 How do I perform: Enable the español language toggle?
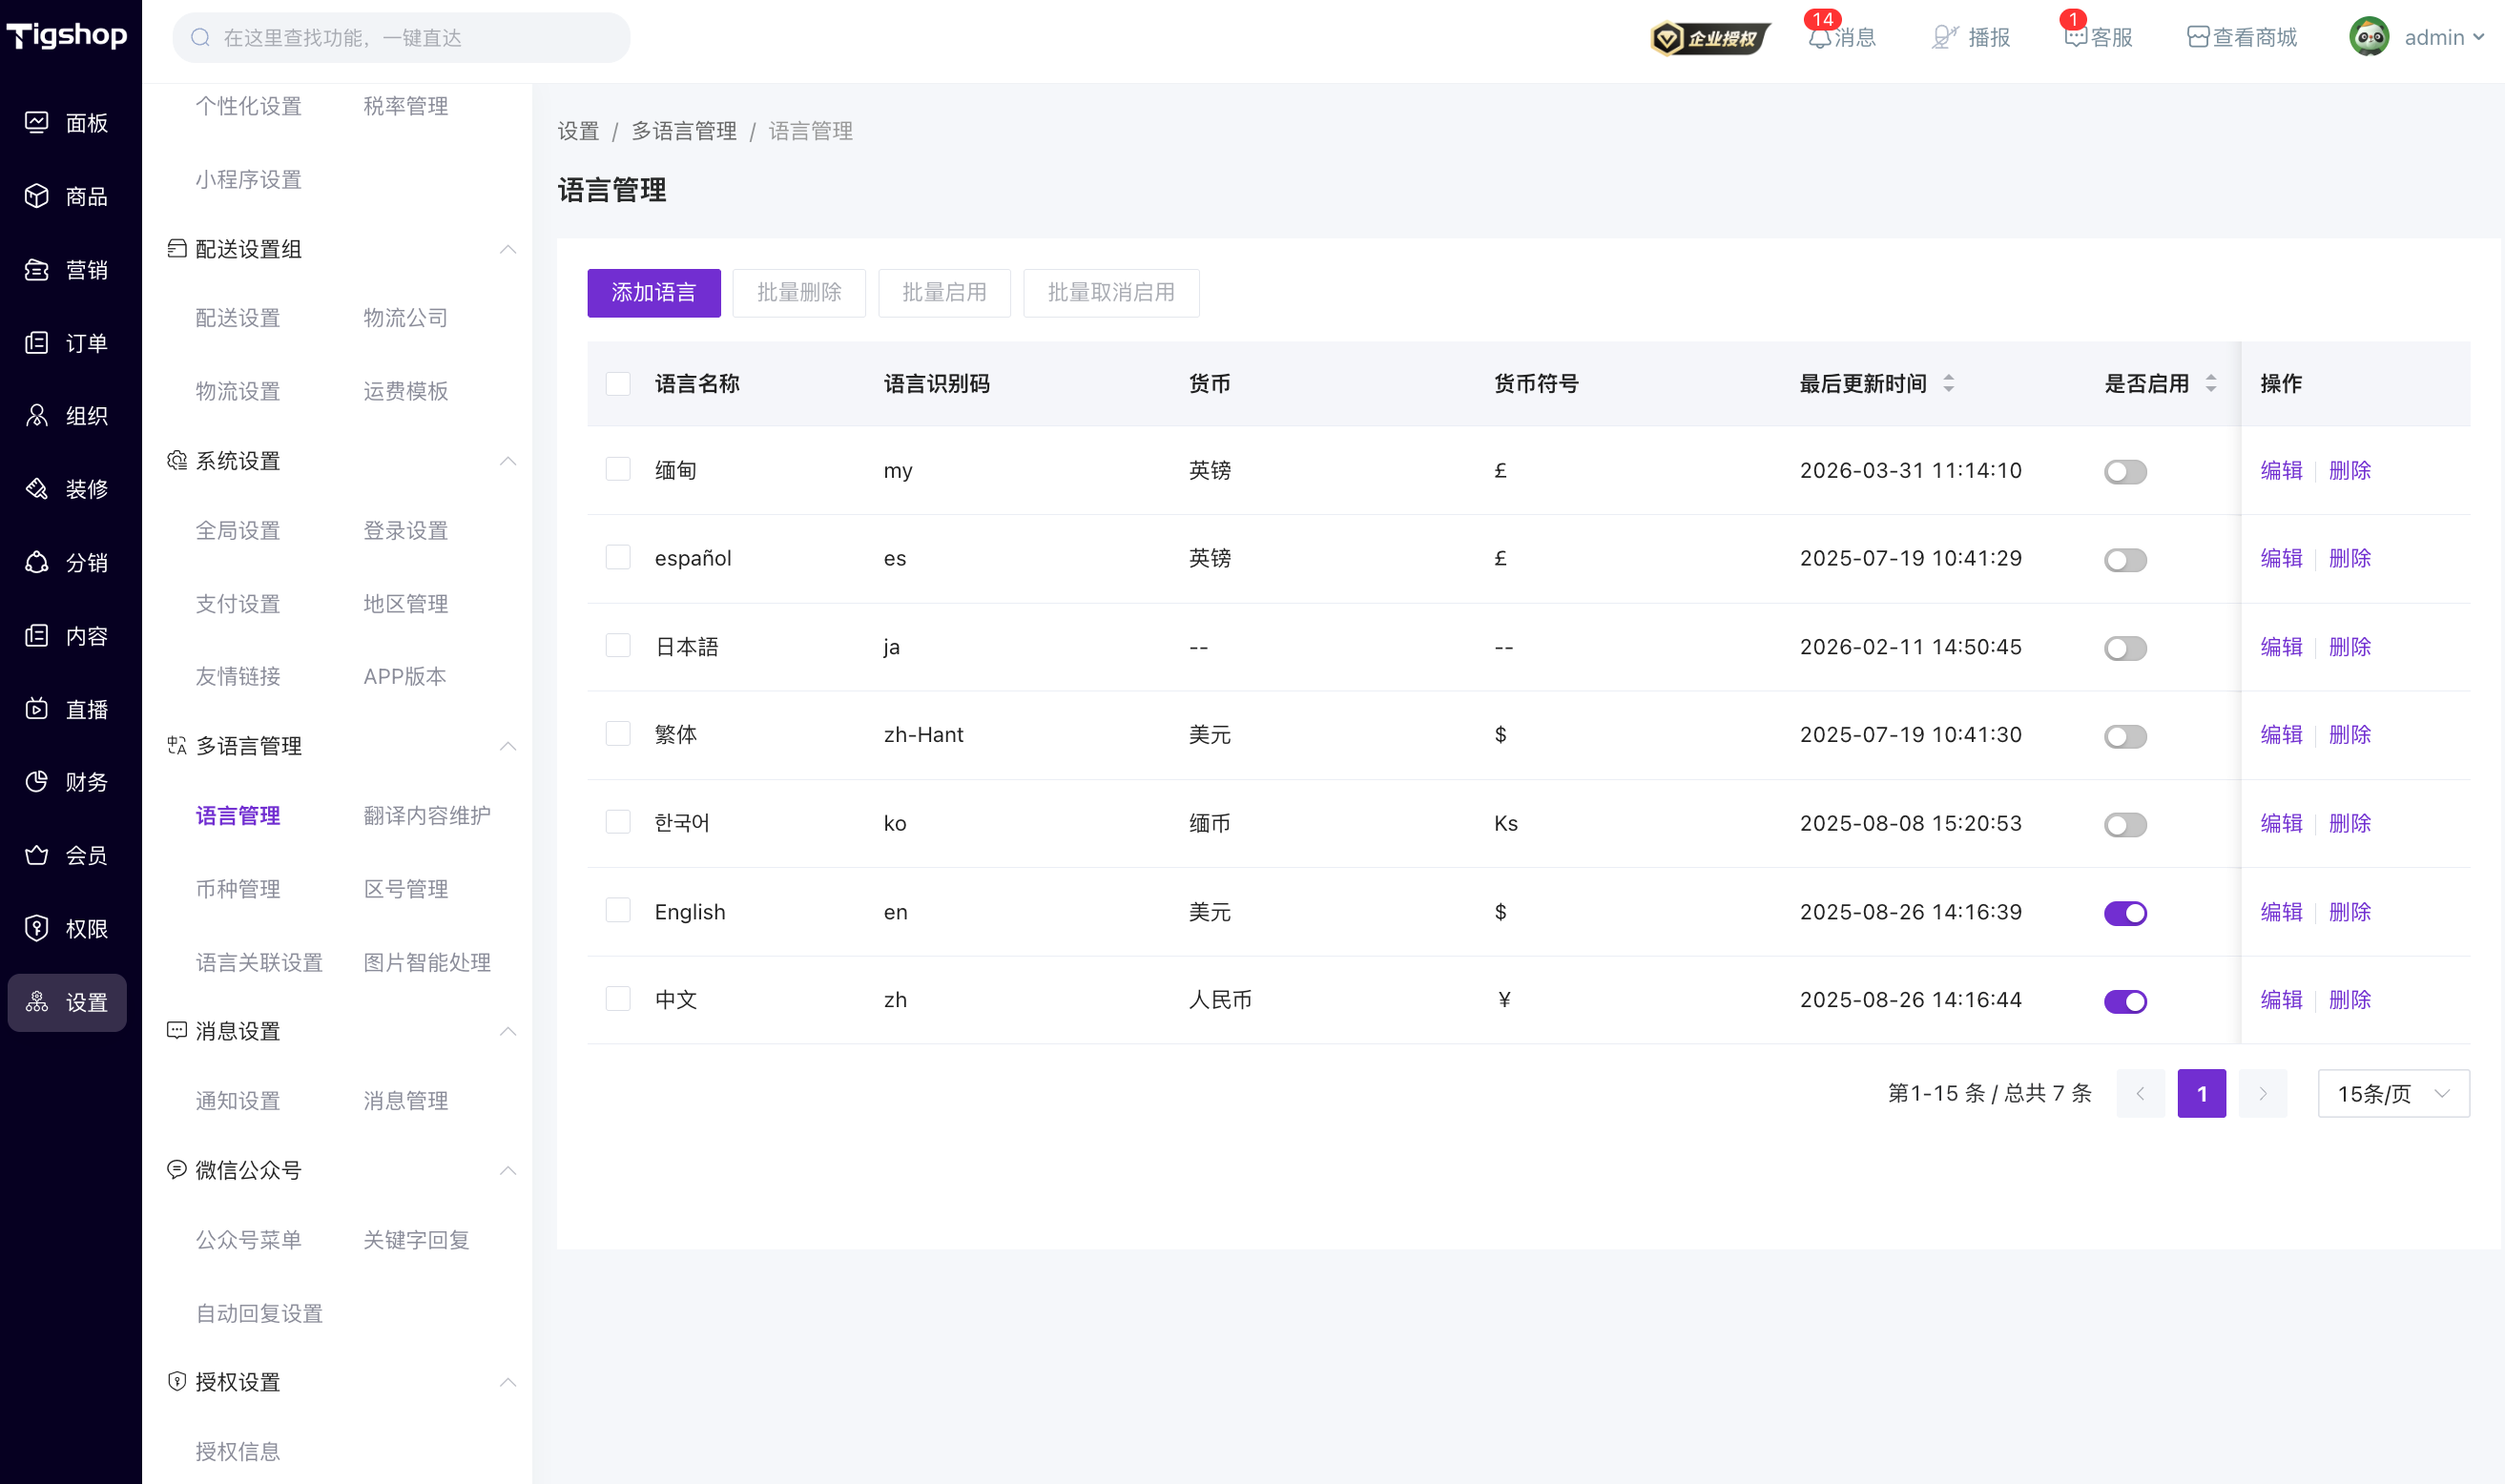2125,560
